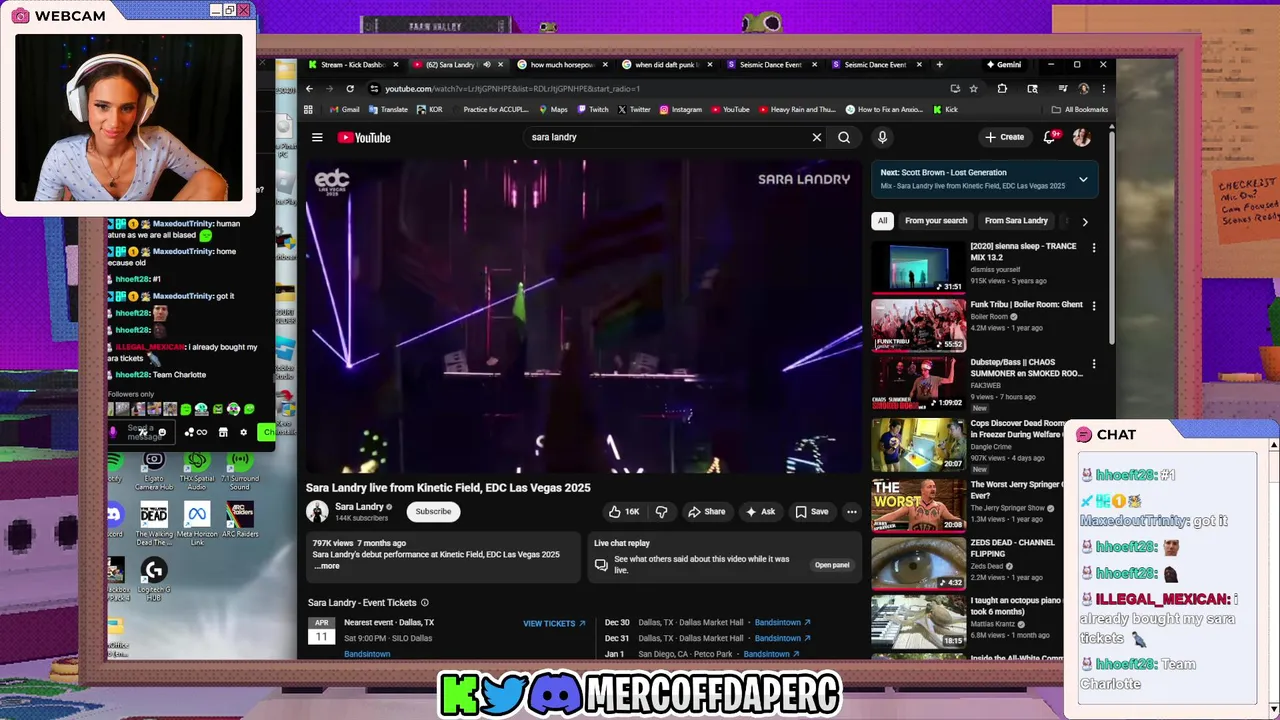Open settings gear in Kick chat window
This screenshot has width=1280, height=720.
pyautogui.click(x=243, y=432)
